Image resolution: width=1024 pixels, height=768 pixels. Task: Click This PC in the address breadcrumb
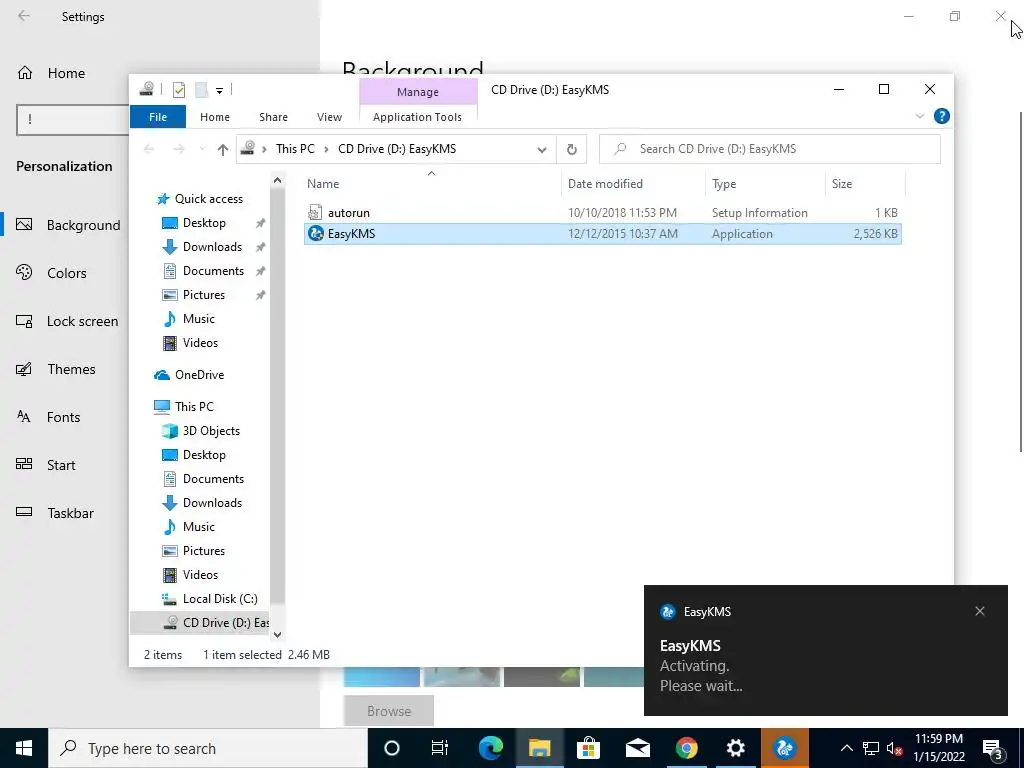tap(295, 149)
